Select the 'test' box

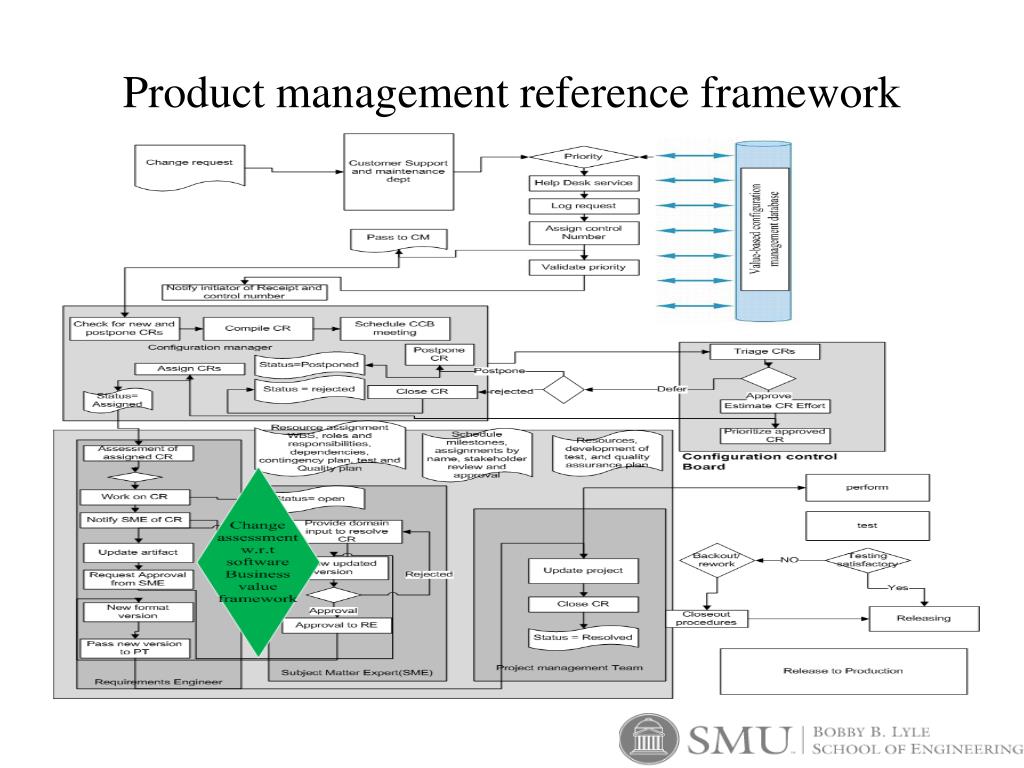(x=867, y=526)
